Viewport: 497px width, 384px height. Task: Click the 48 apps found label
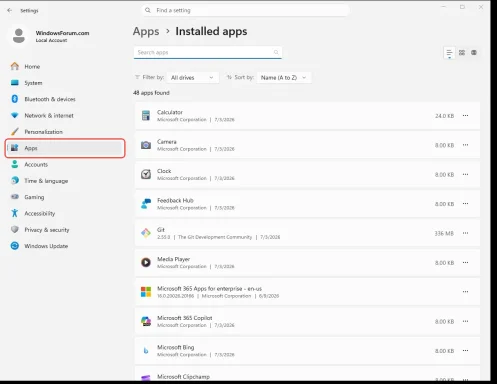[151, 93]
